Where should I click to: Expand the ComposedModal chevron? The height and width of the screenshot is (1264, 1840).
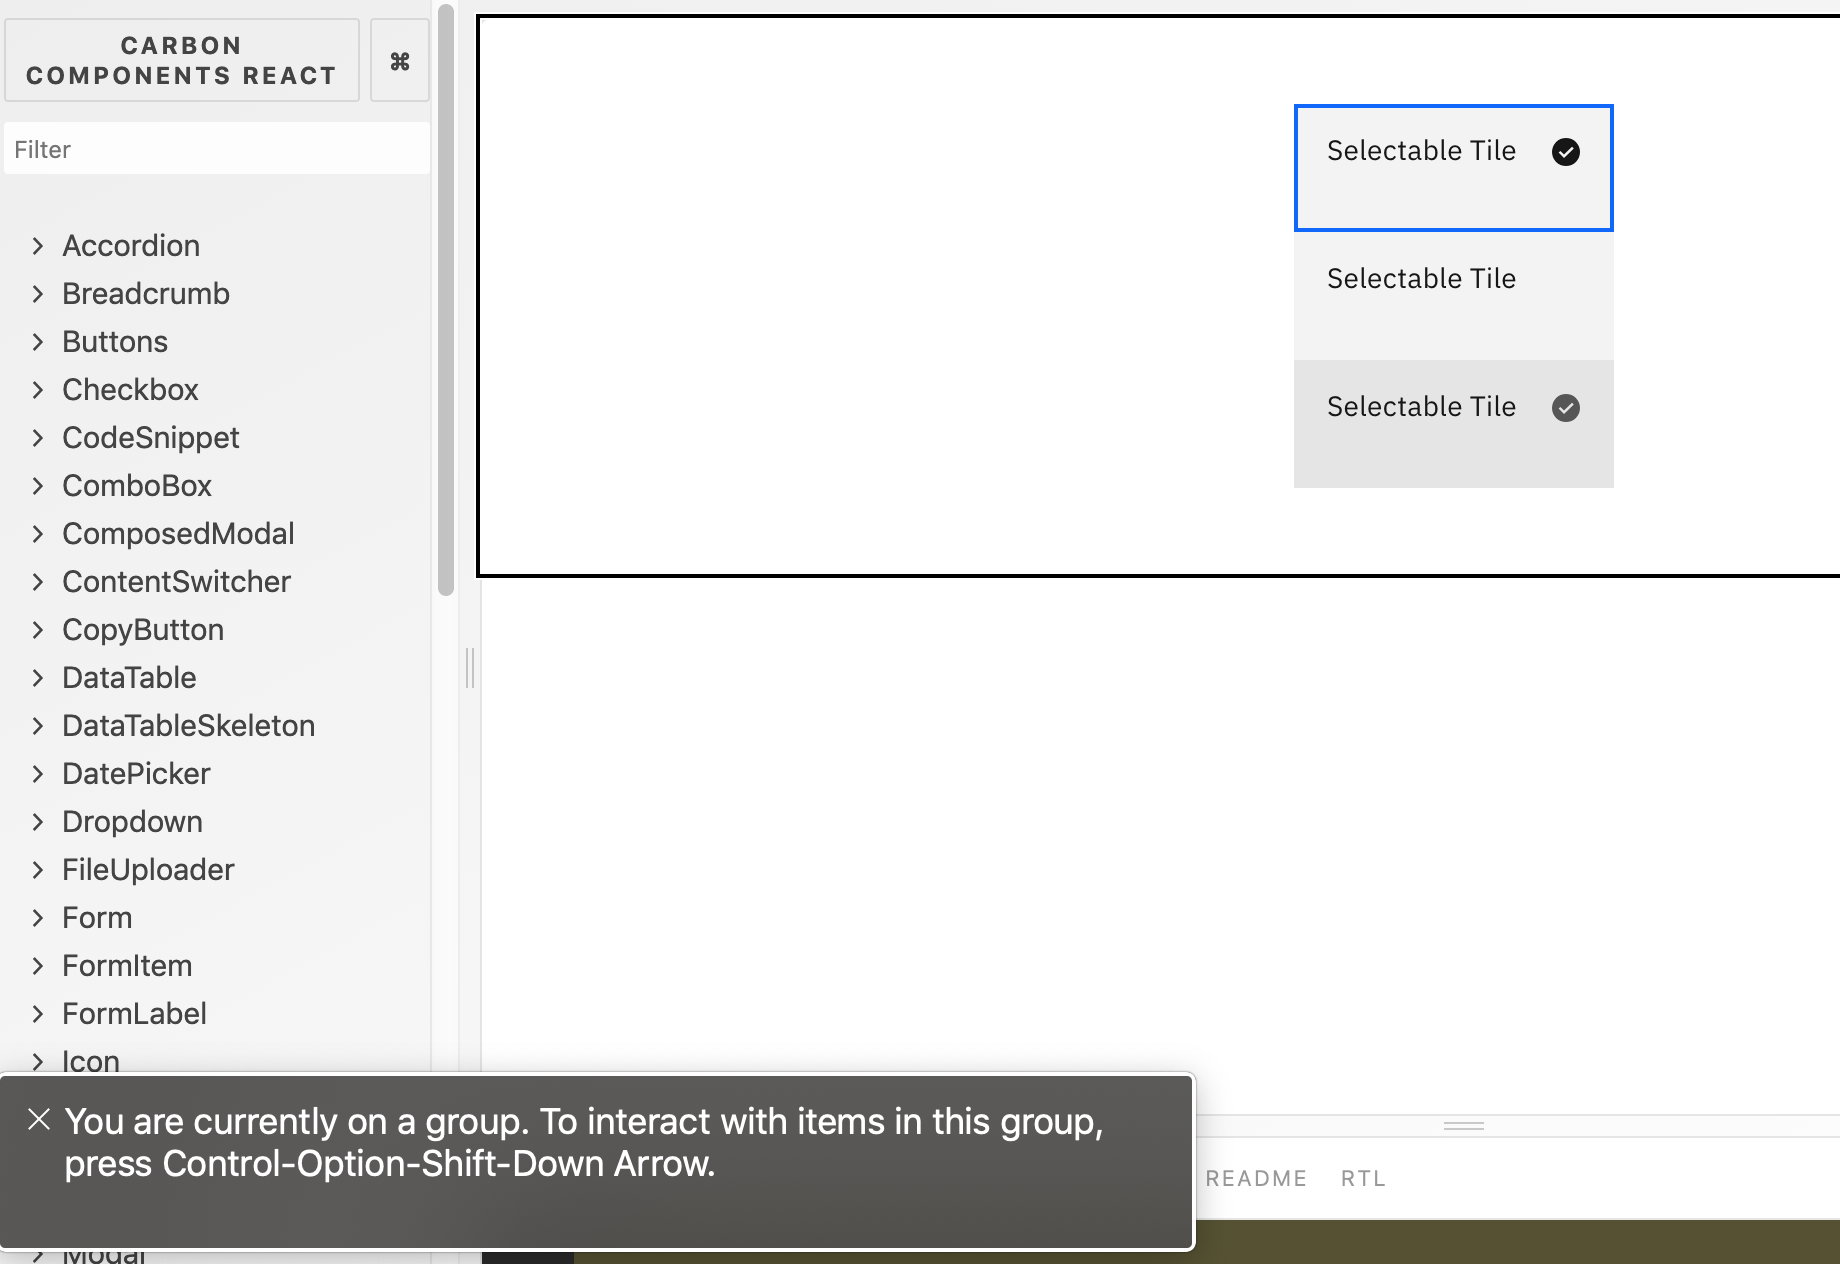pyautogui.click(x=37, y=534)
